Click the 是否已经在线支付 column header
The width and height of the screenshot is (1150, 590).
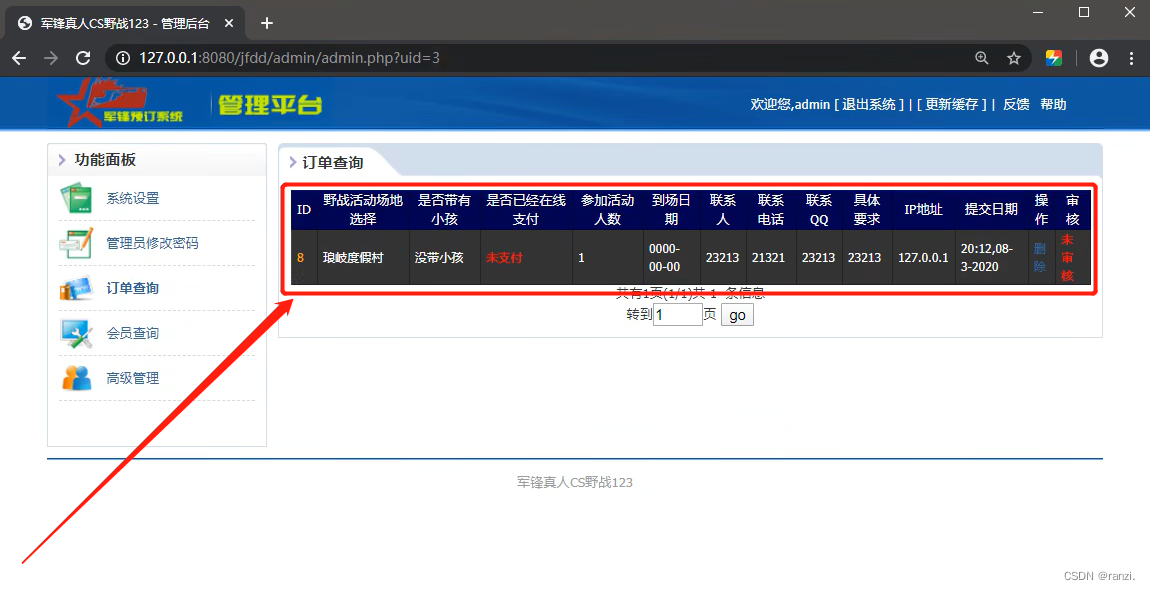pos(526,209)
